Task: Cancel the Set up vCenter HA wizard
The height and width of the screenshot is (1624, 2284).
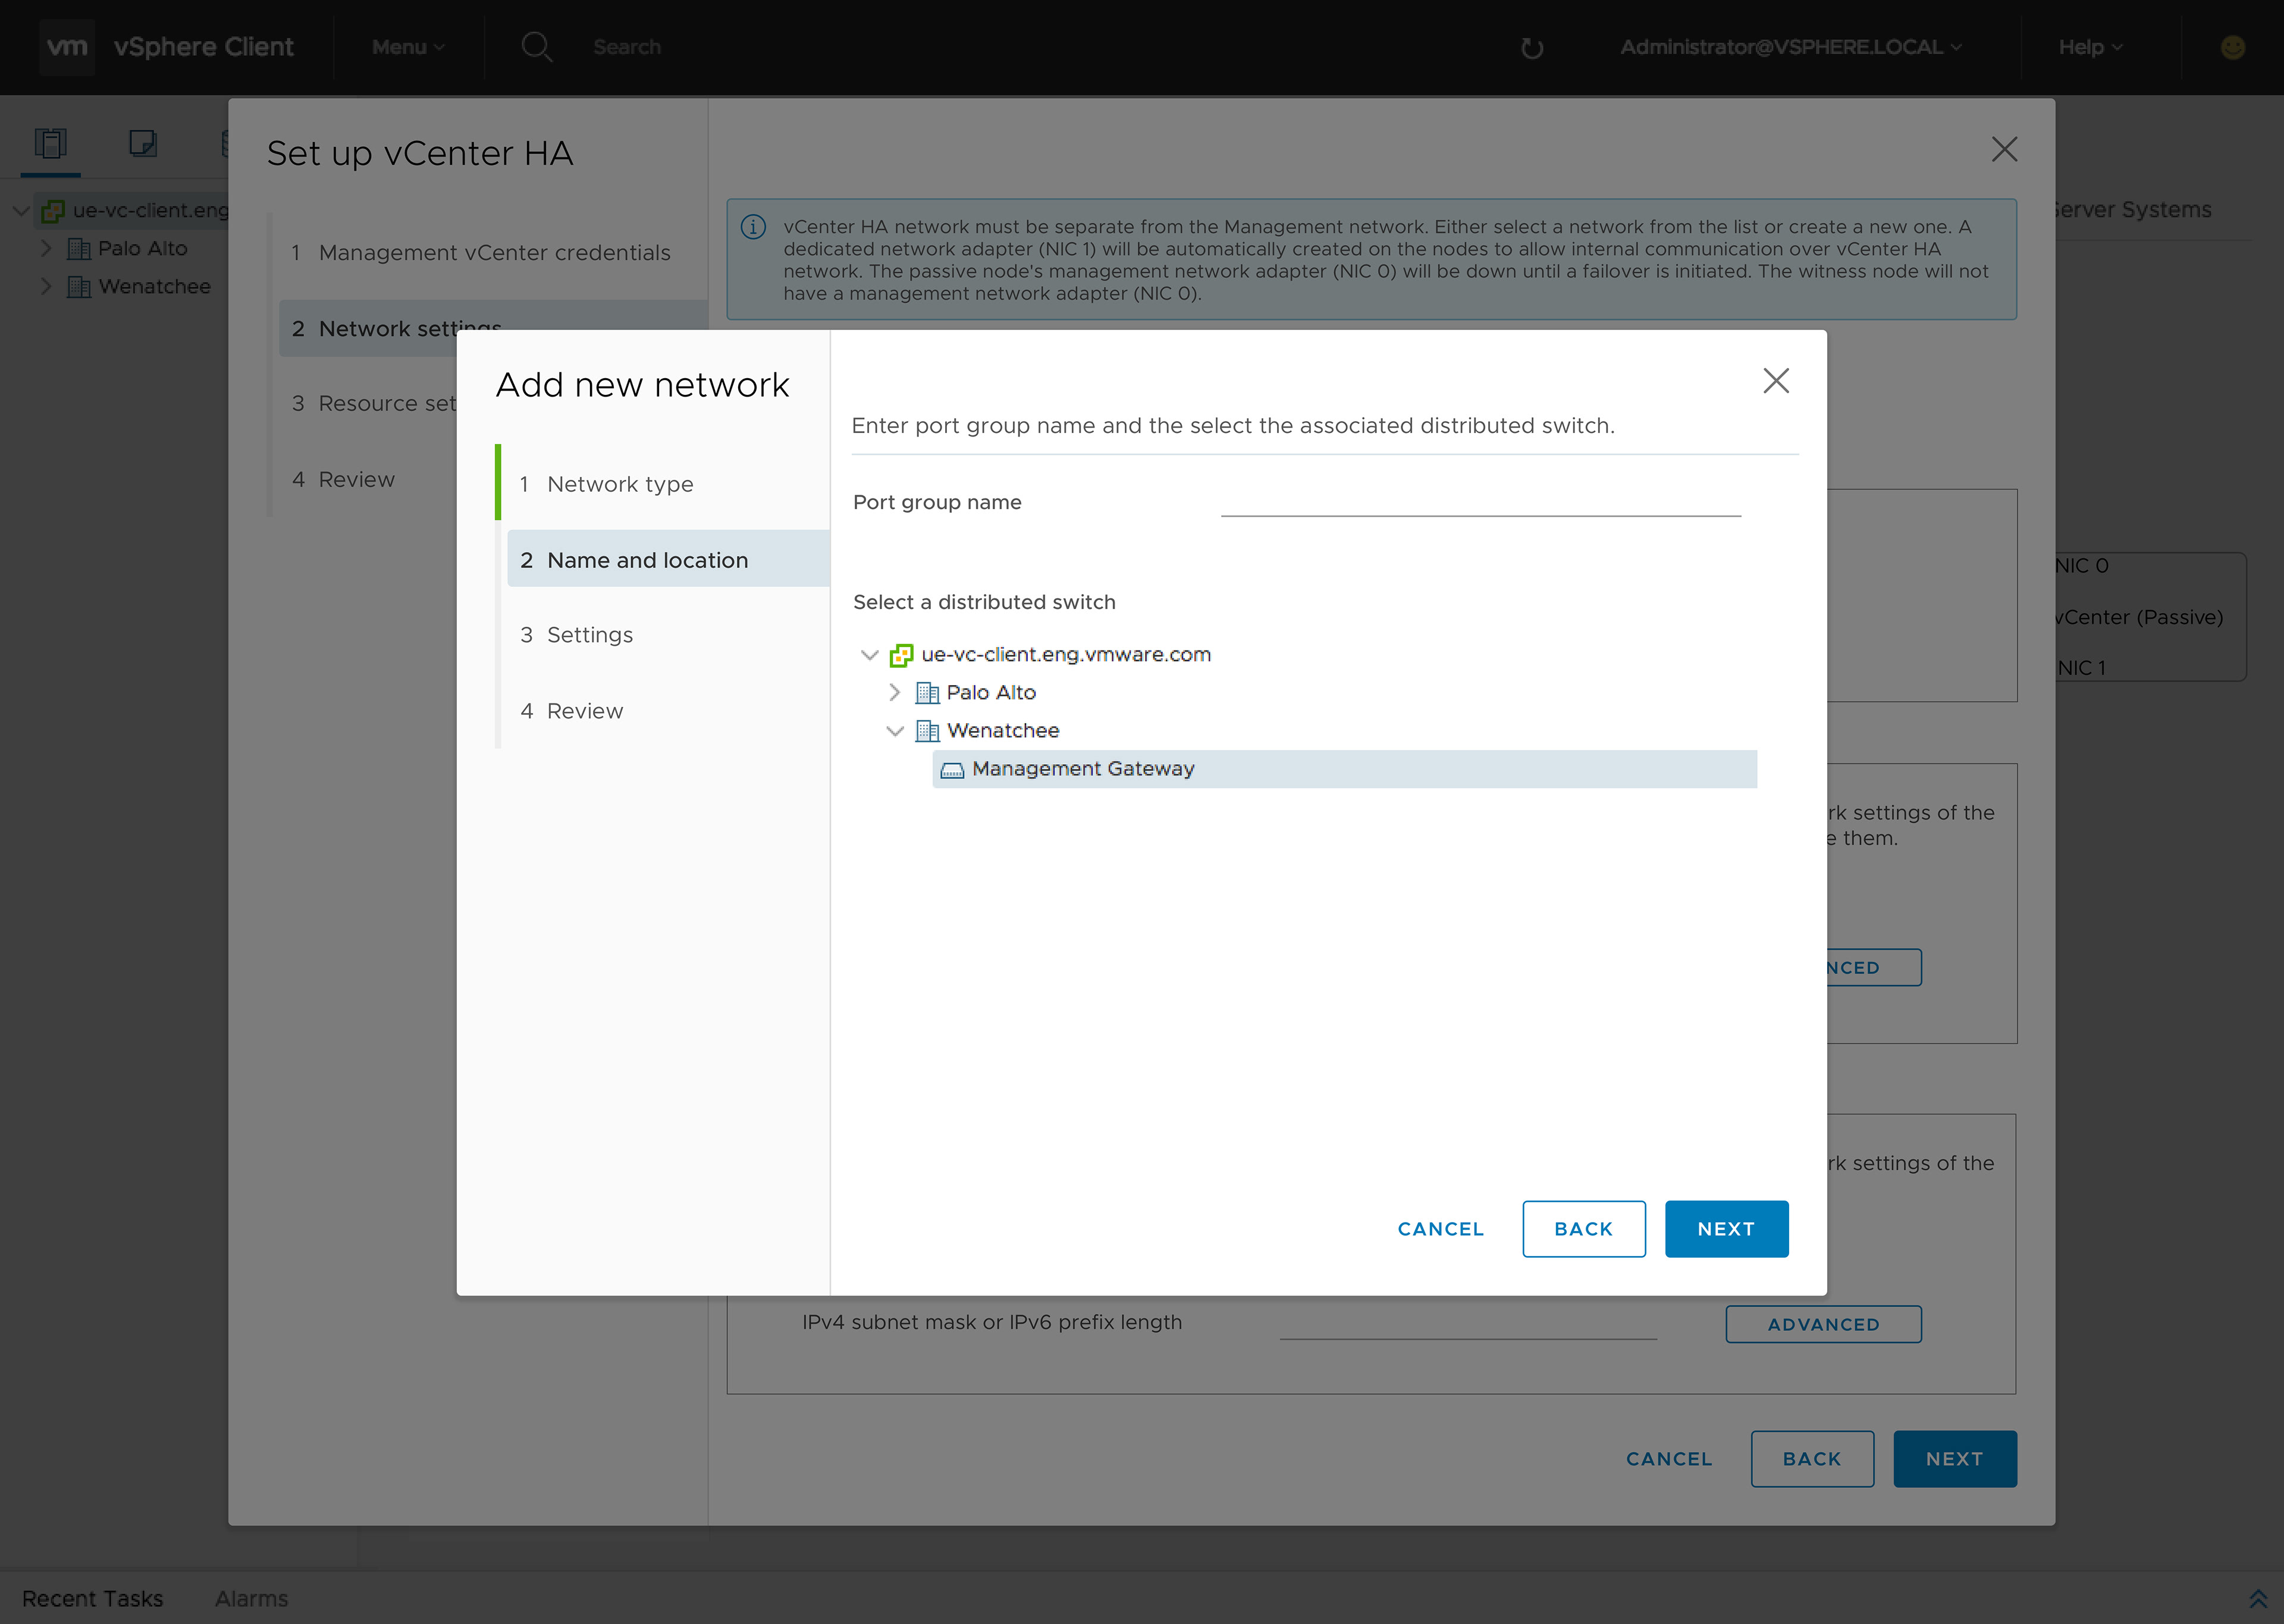Action: coord(1669,1459)
